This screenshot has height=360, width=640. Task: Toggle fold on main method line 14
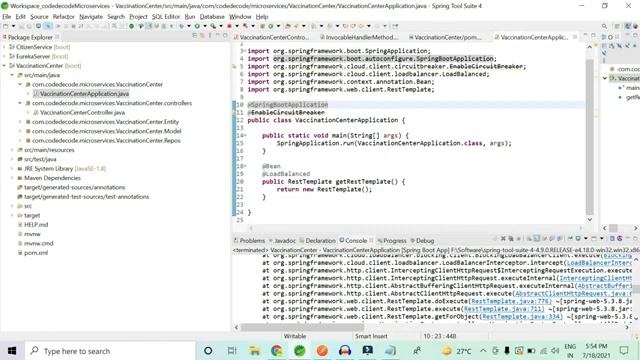click(x=244, y=136)
